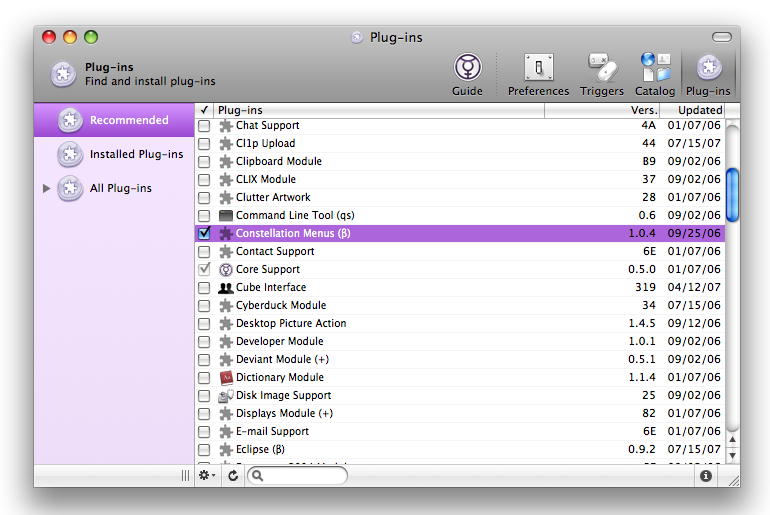770x515 pixels.
Task: Click the refresh plug-ins list icon
Action: click(x=233, y=475)
